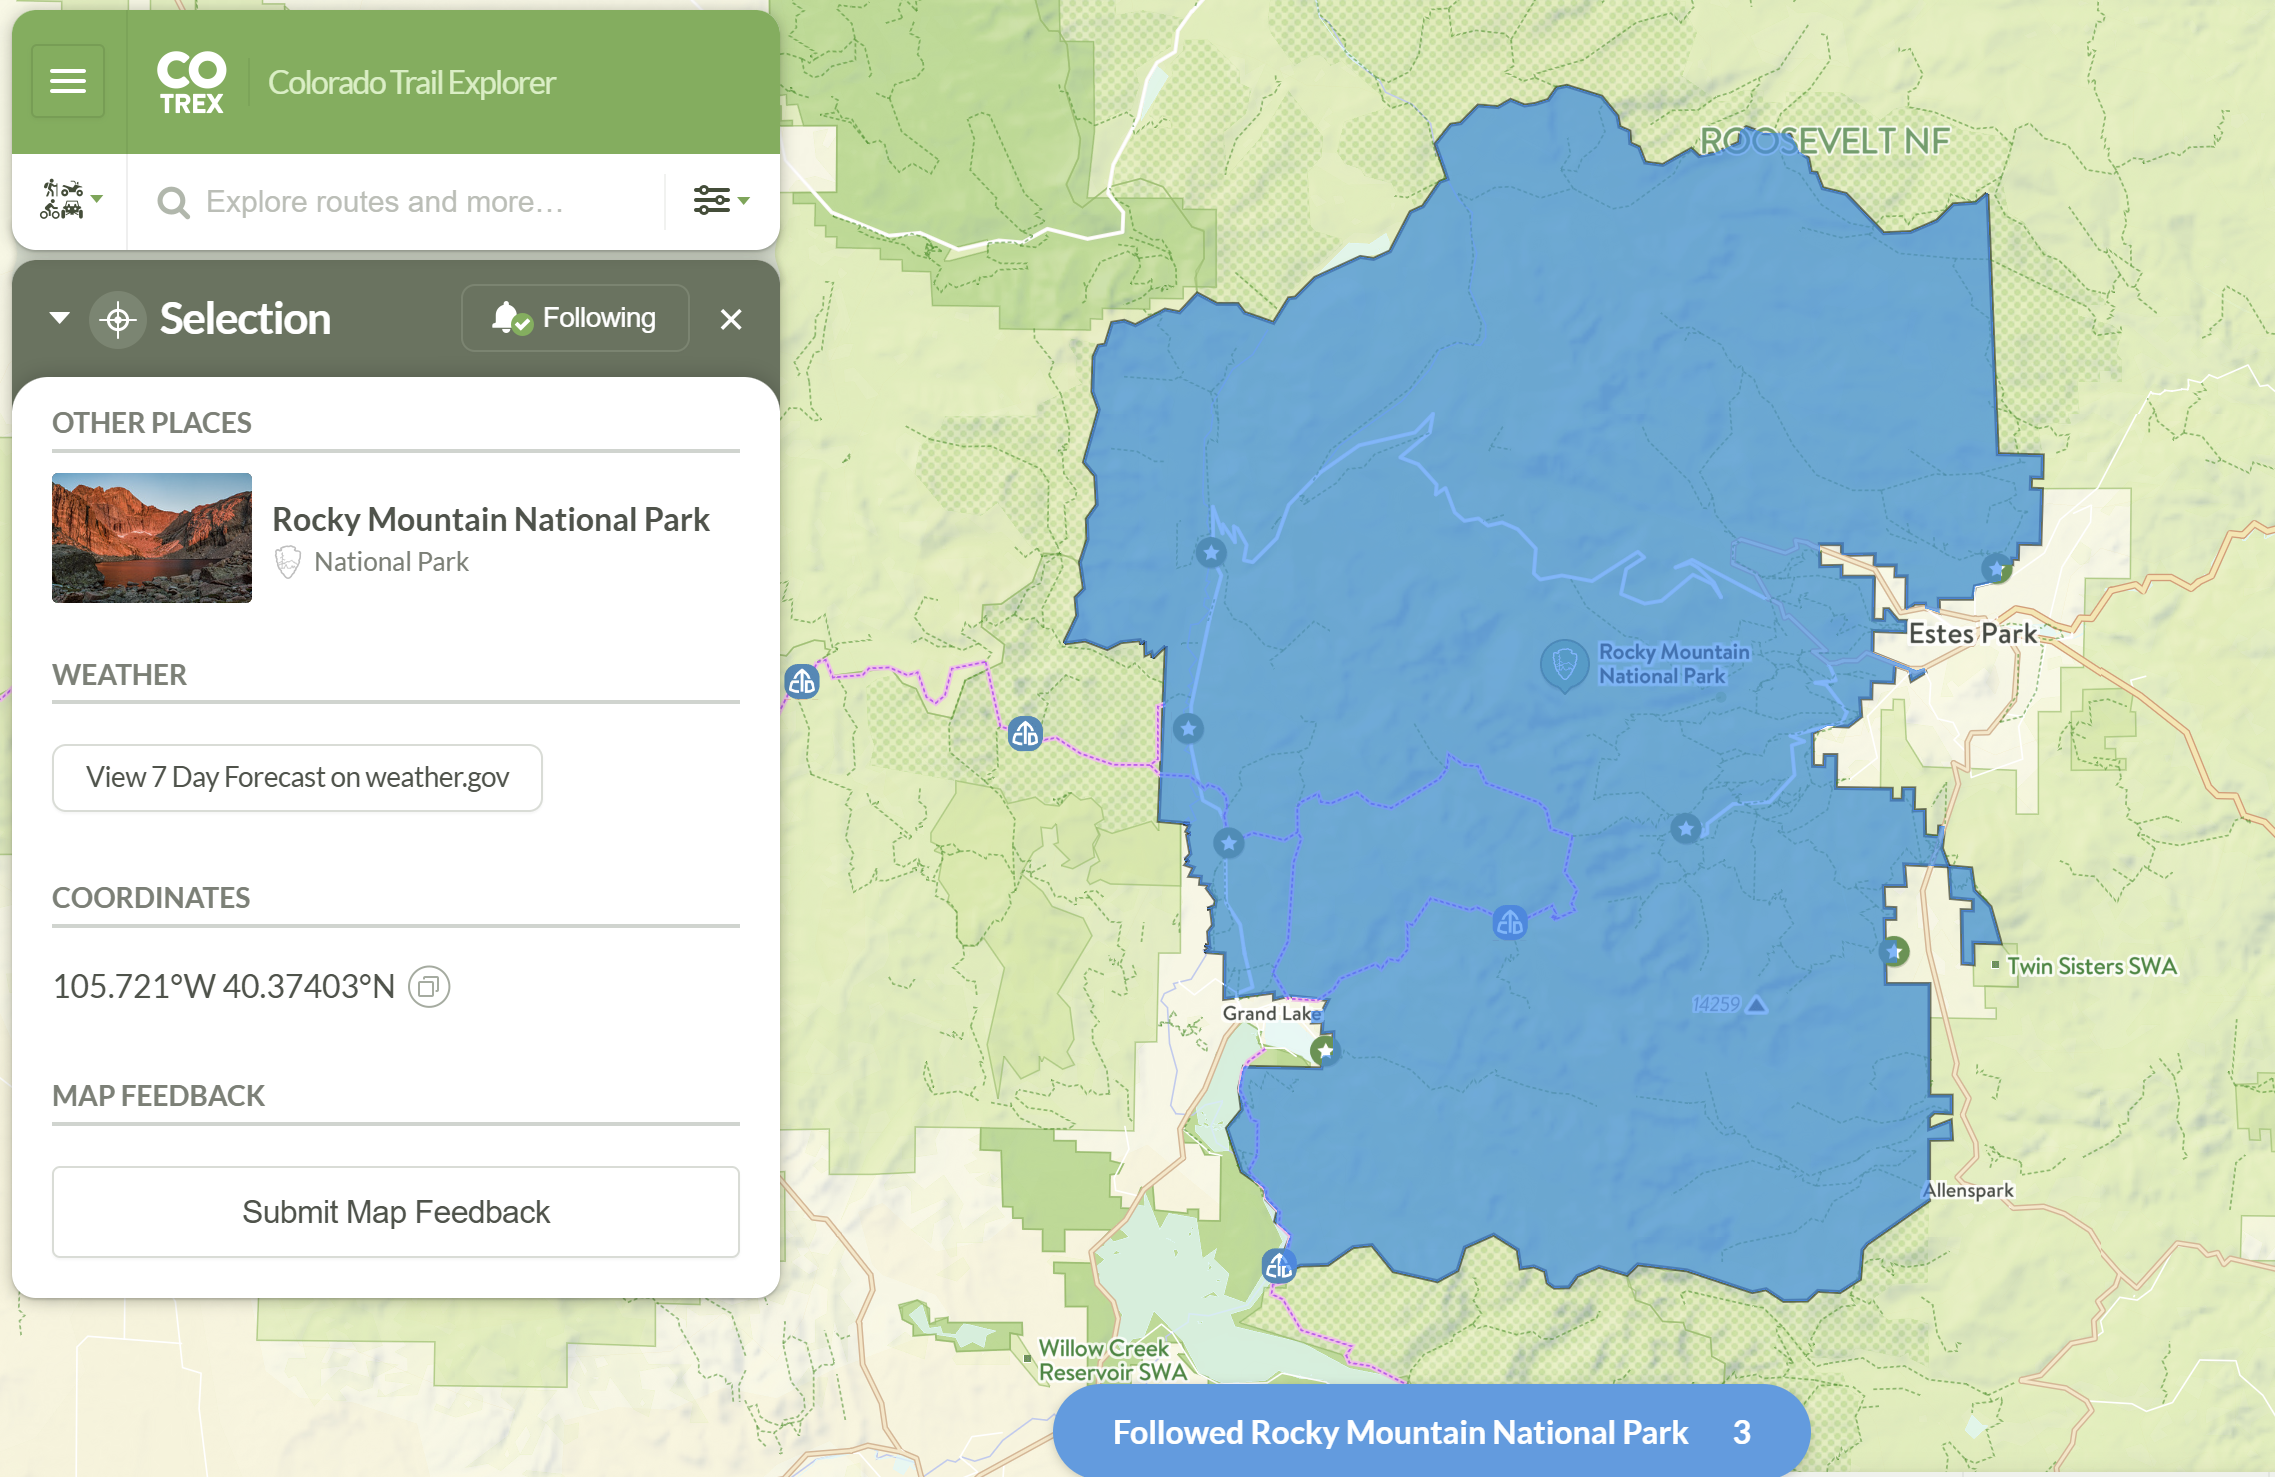Click the Followed Rocky Mountain National Park toast

[1431, 1432]
